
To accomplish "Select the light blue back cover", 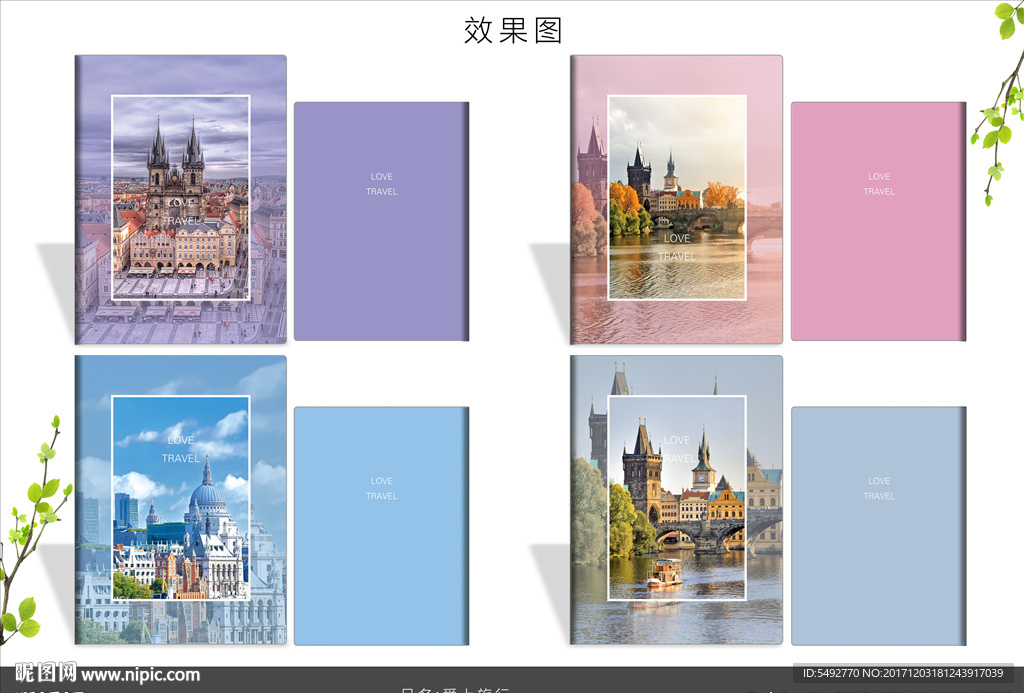I will pyautogui.click(x=381, y=526).
